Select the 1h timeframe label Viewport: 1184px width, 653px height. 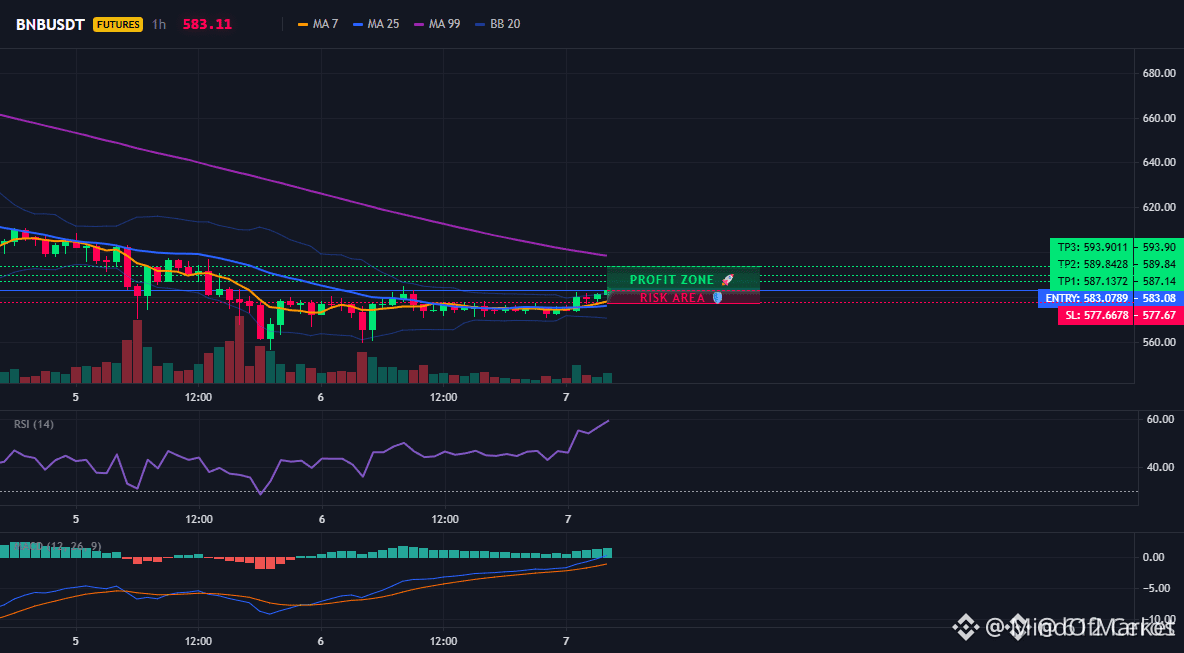pos(159,24)
